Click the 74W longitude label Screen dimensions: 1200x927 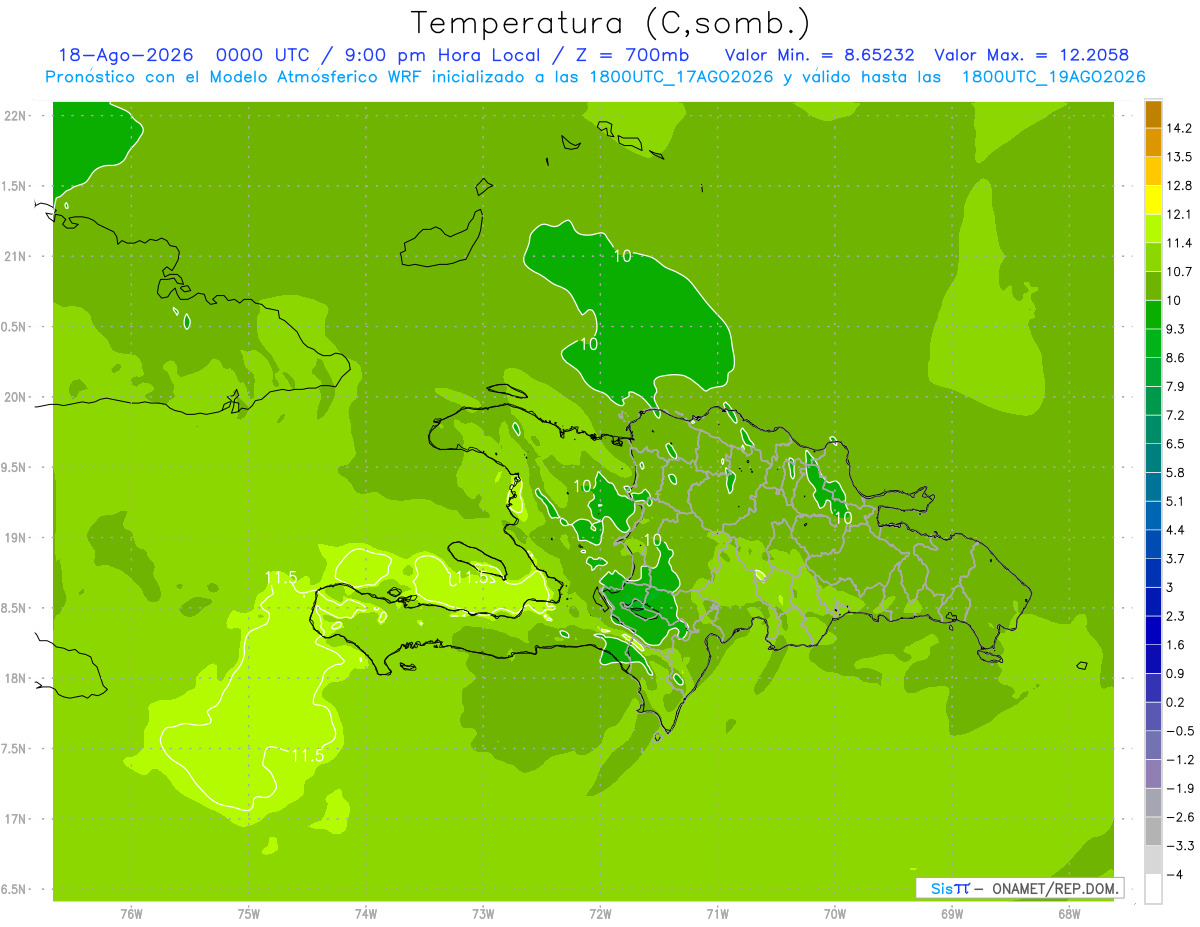click(x=365, y=914)
